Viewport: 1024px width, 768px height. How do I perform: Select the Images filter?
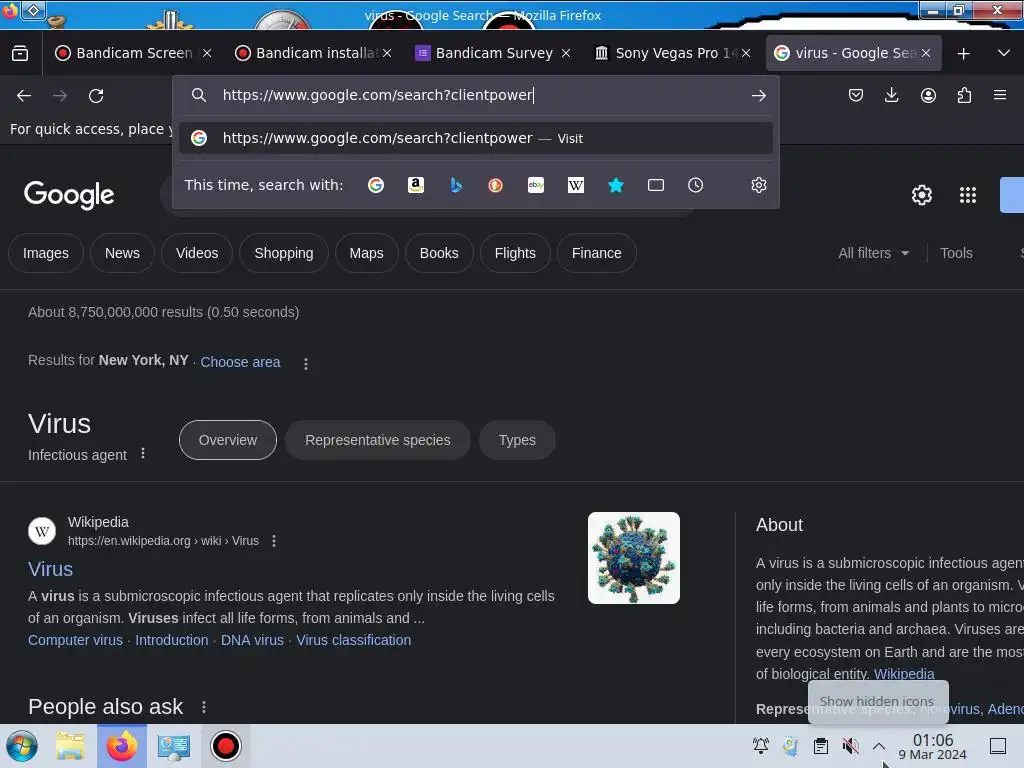pyautogui.click(x=46, y=253)
